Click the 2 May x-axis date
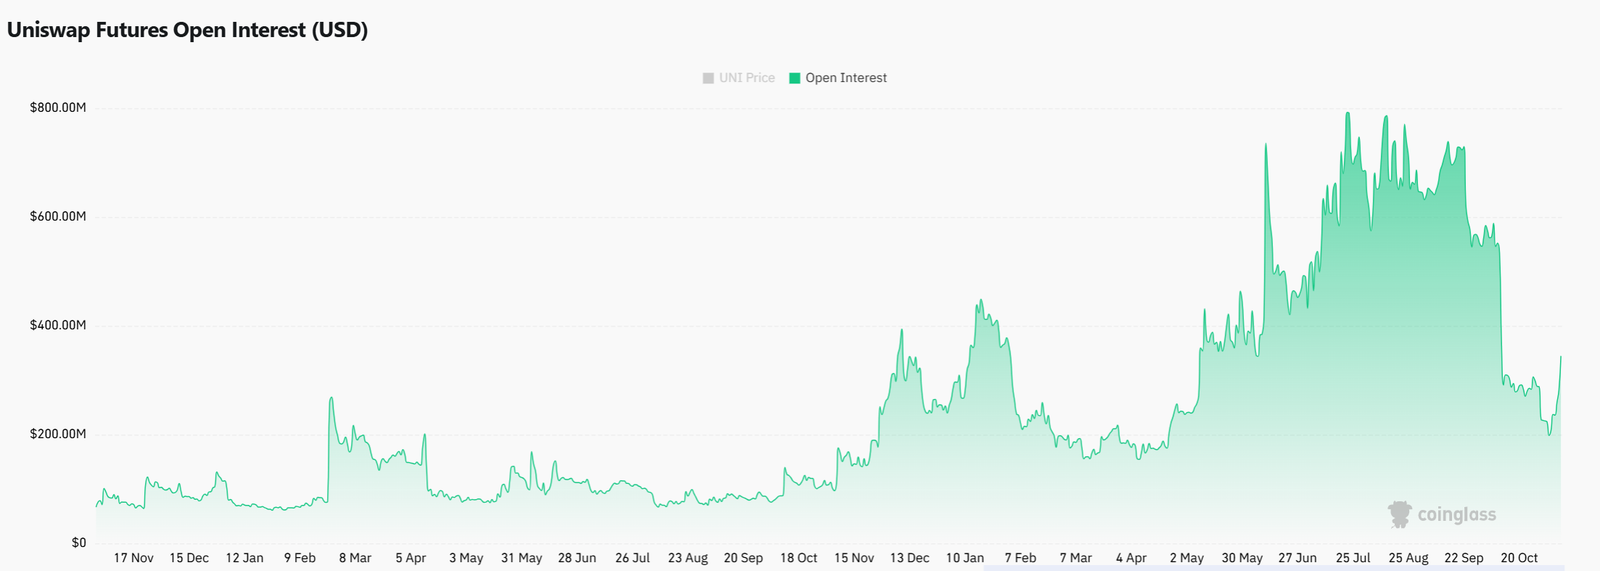The height and width of the screenshot is (571, 1600). [1187, 558]
